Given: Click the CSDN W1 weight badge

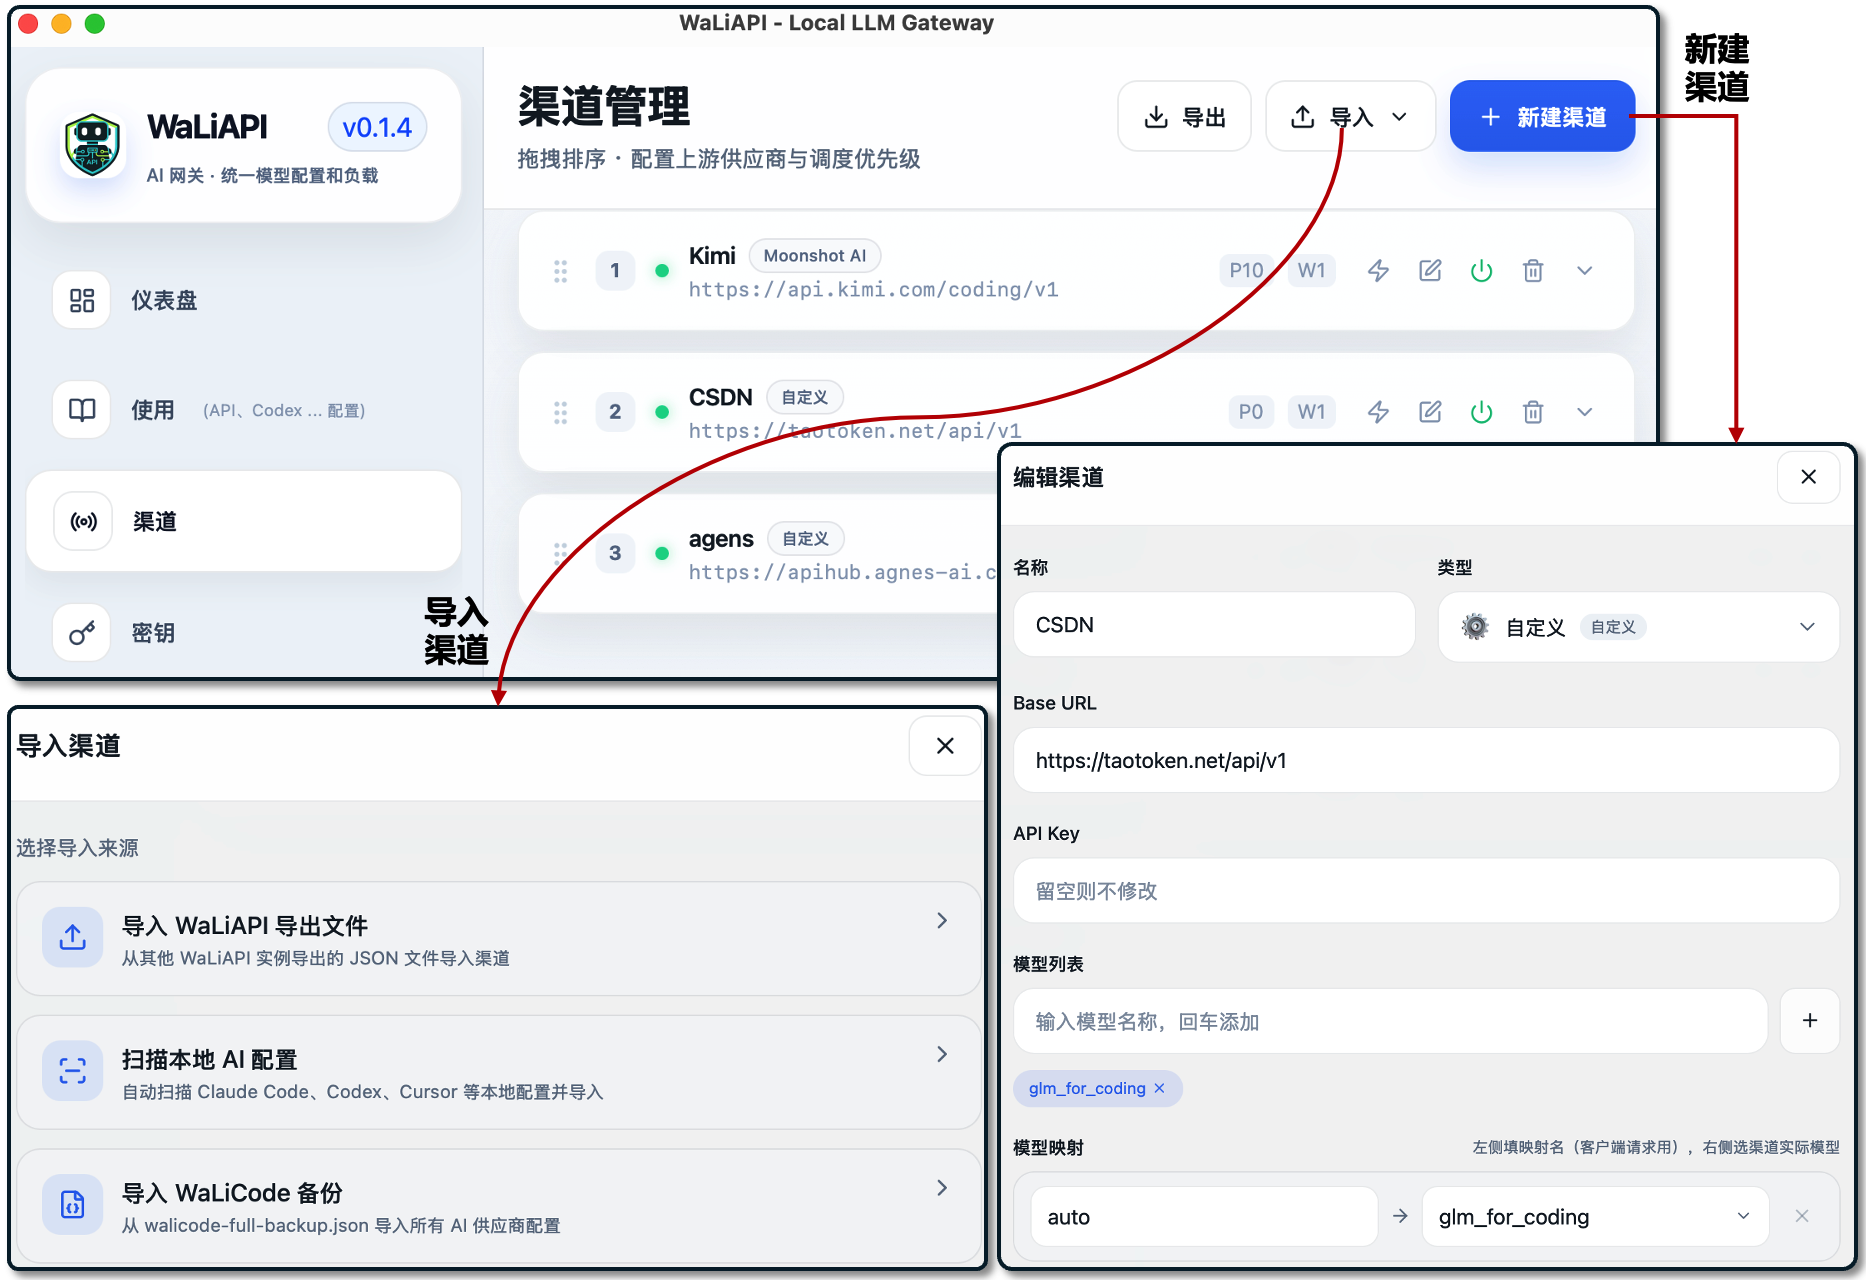Looking at the screenshot, I should (1311, 412).
